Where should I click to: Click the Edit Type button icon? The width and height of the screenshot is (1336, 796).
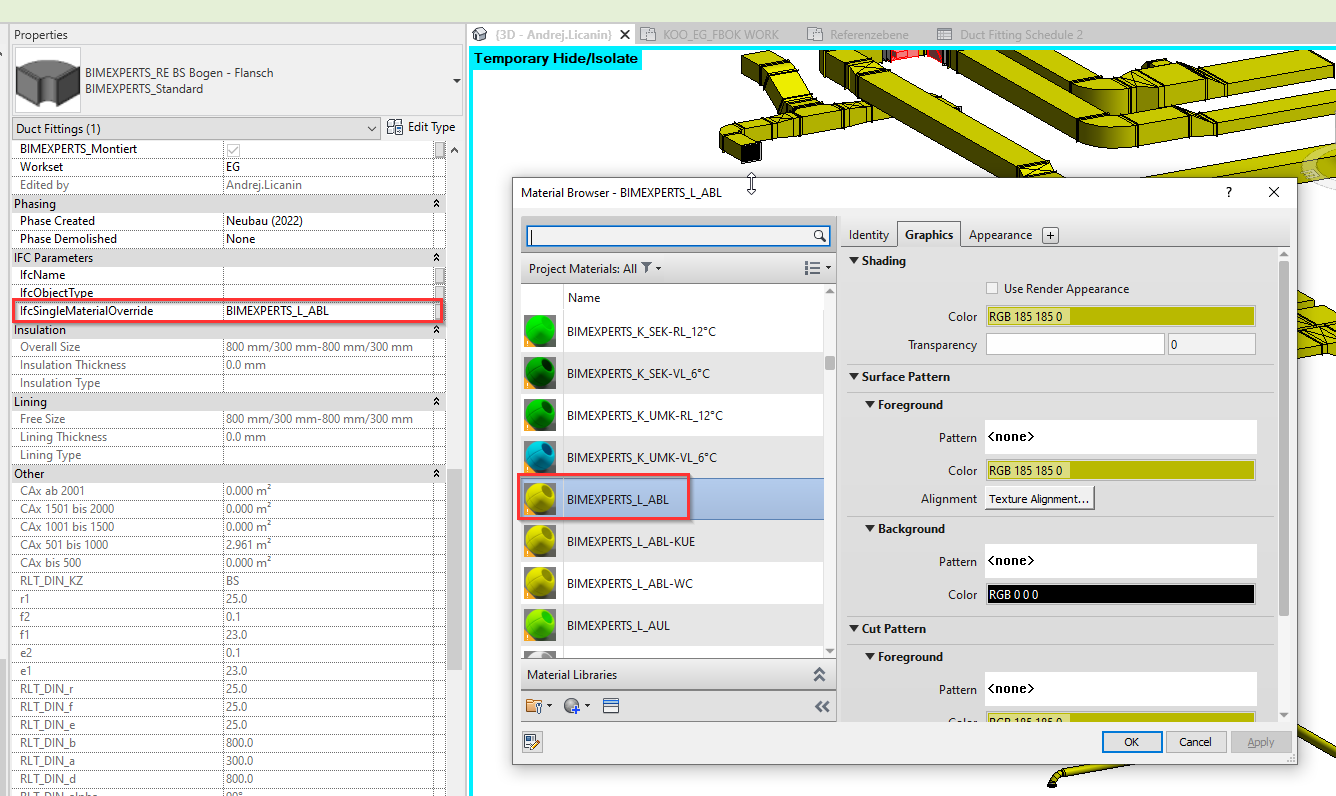[x=396, y=126]
